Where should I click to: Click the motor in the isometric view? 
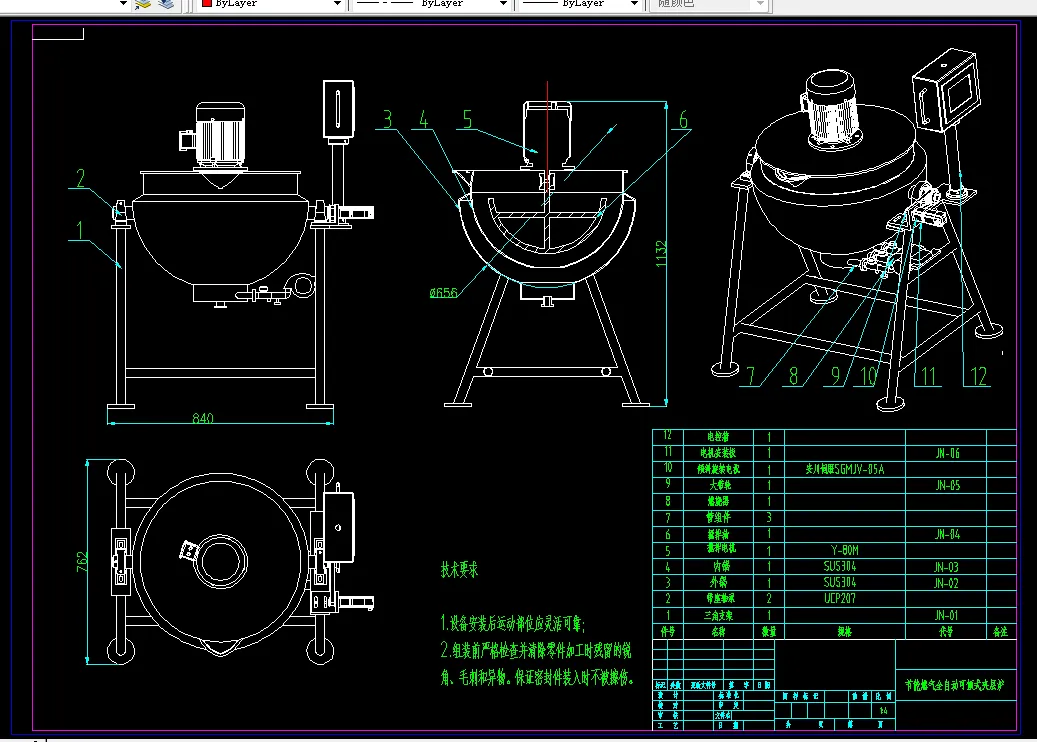831,109
